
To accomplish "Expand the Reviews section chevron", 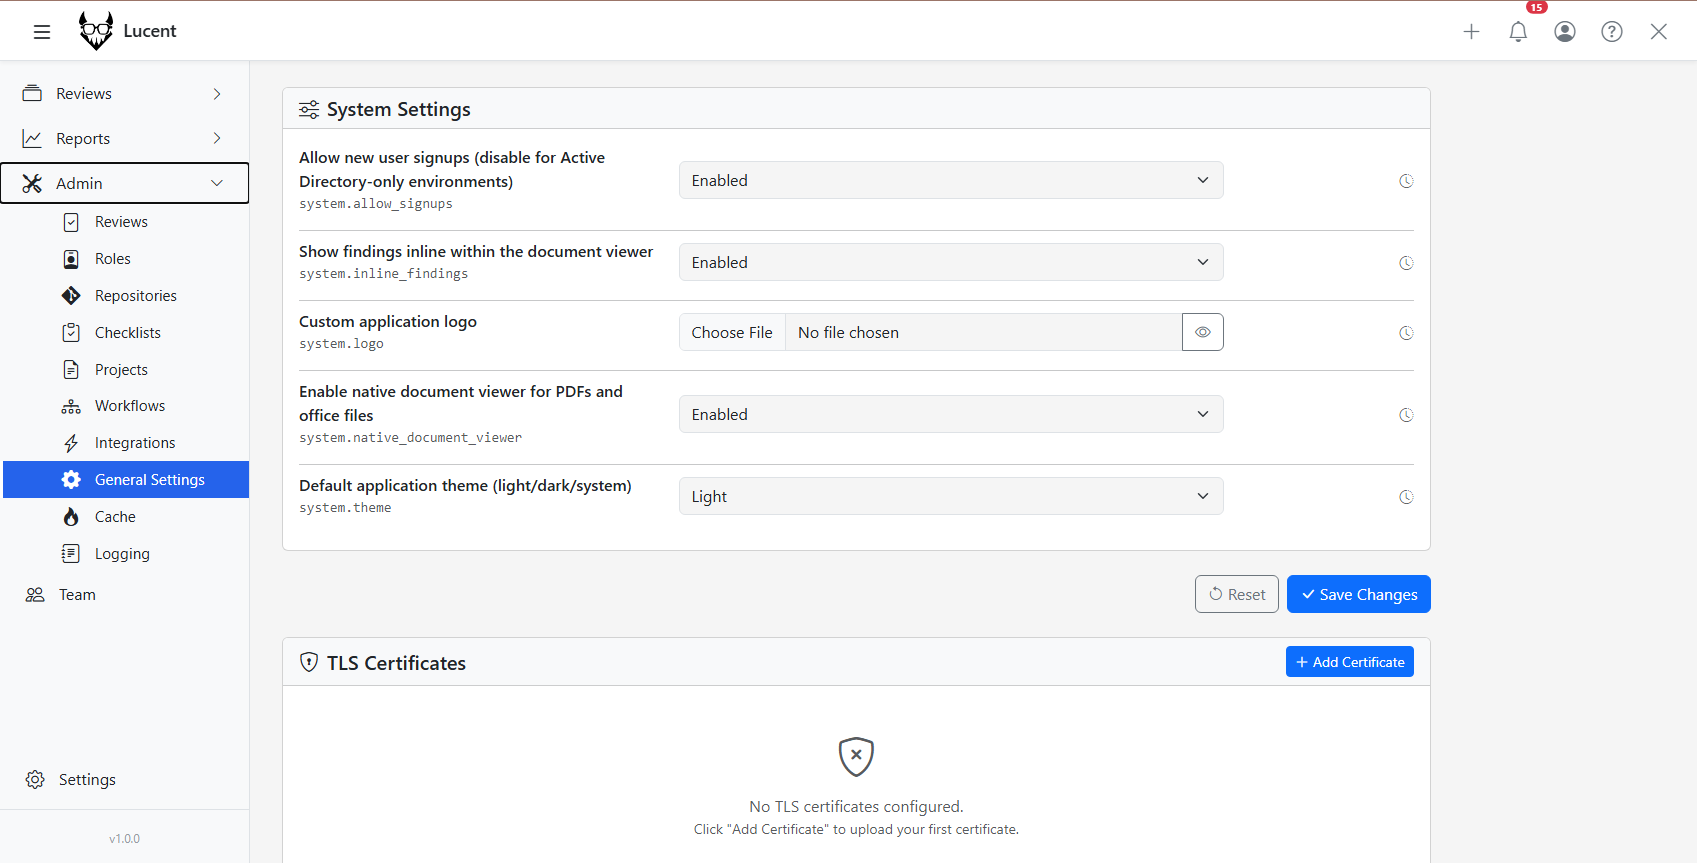I will tap(217, 93).
